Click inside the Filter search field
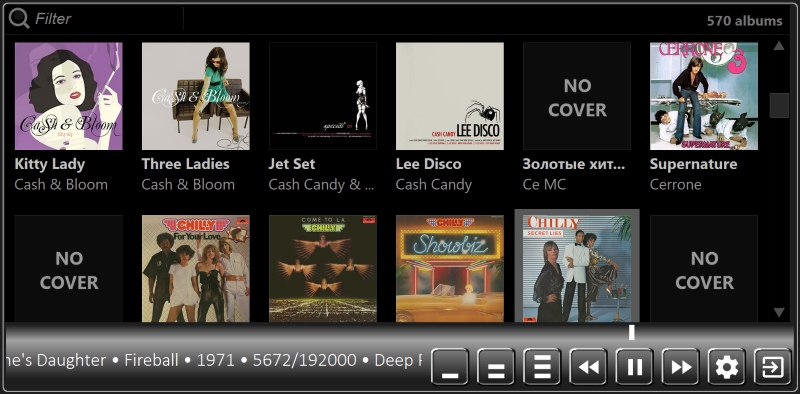This screenshot has height=394, width=800. coord(108,19)
